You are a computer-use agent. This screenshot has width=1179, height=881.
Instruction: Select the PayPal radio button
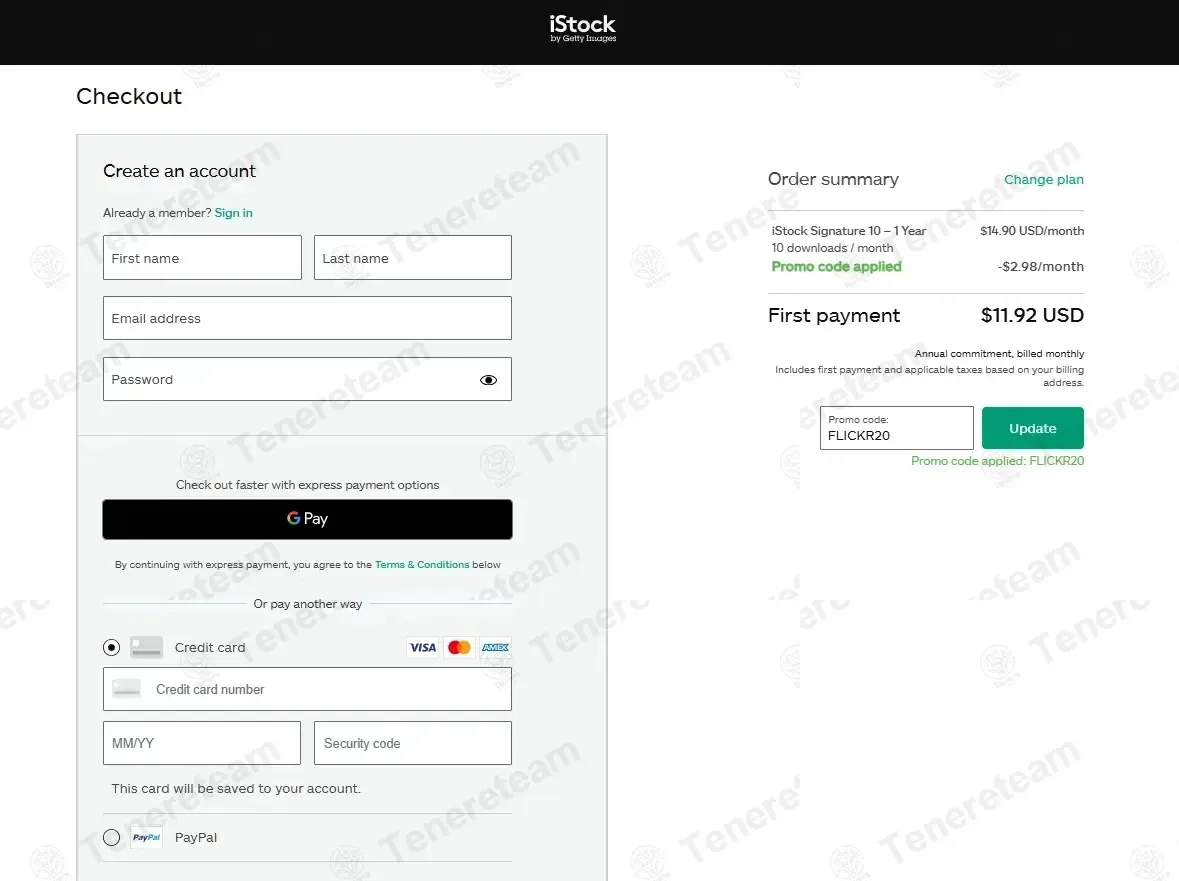pos(111,837)
